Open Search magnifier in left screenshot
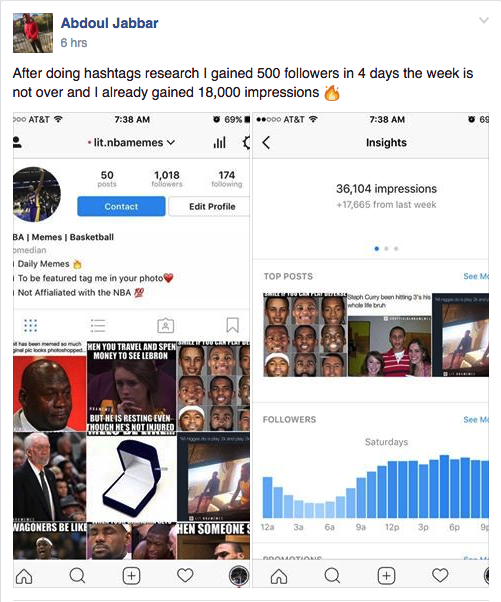The image size is (501, 602). (x=77, y=576)
